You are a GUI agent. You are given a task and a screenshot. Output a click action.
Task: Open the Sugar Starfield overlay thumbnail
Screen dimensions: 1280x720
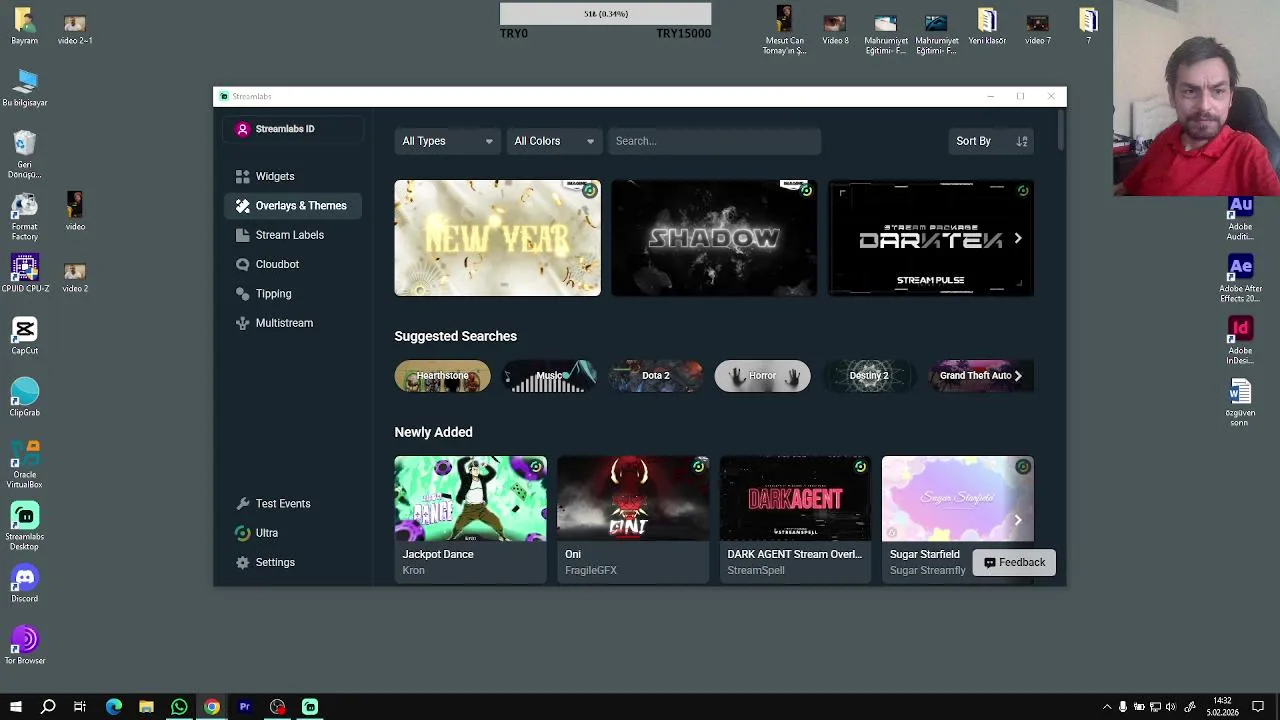point(957,499)
